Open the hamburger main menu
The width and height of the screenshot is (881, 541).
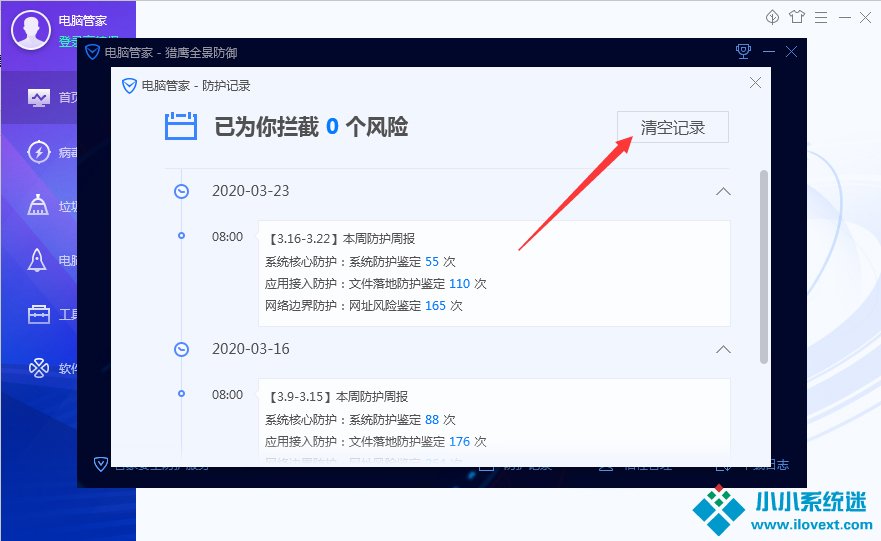coord(822,17)
